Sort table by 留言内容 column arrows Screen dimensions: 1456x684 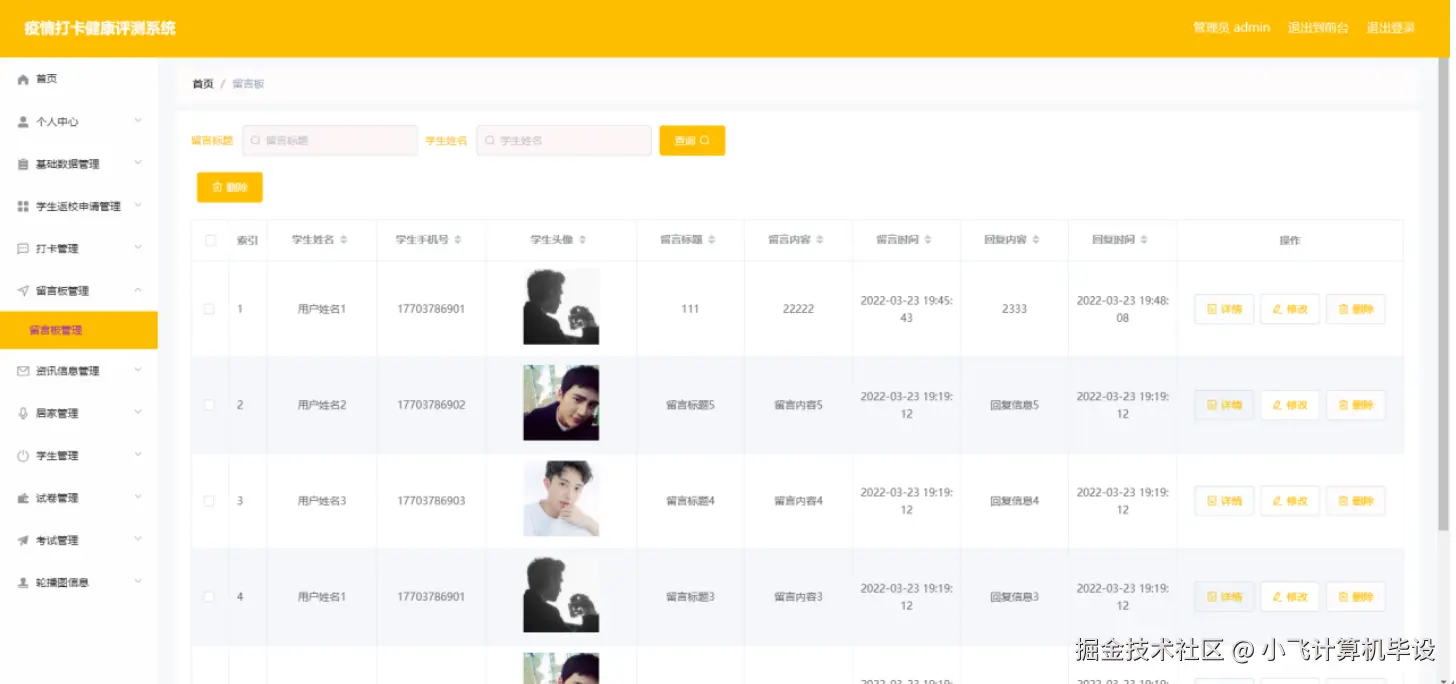(820, 240)
